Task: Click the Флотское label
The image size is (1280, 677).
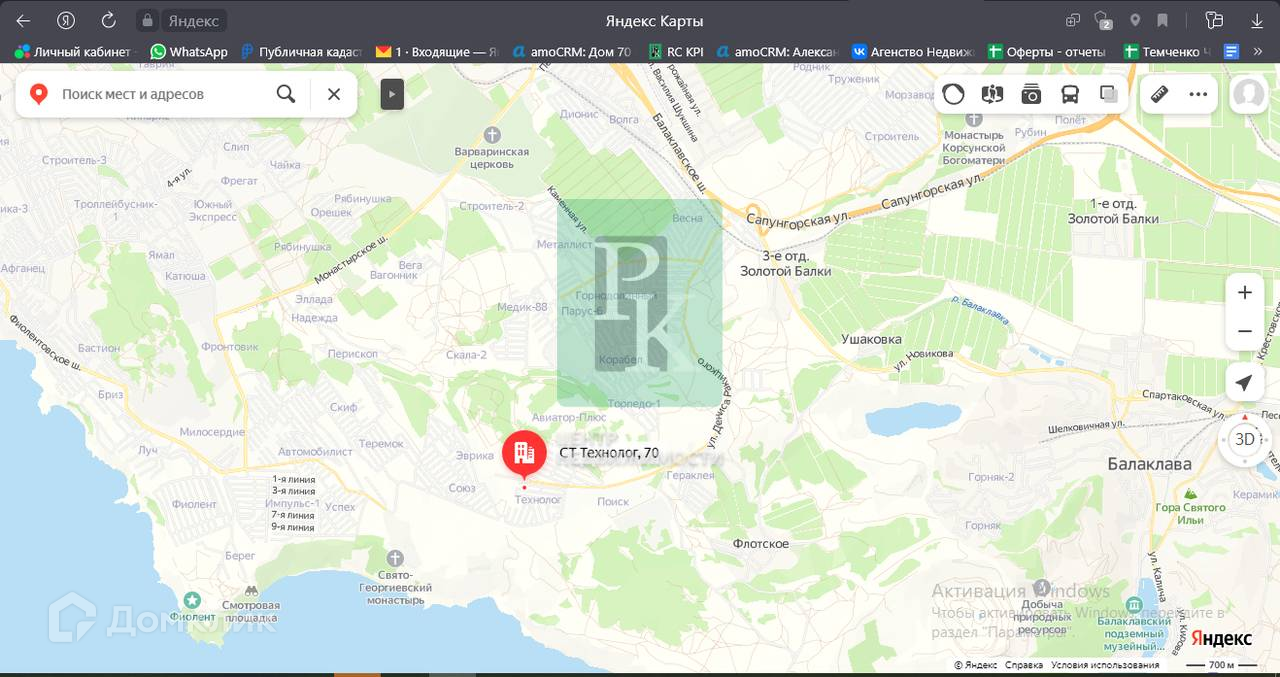Action: [x=760, y=544]
